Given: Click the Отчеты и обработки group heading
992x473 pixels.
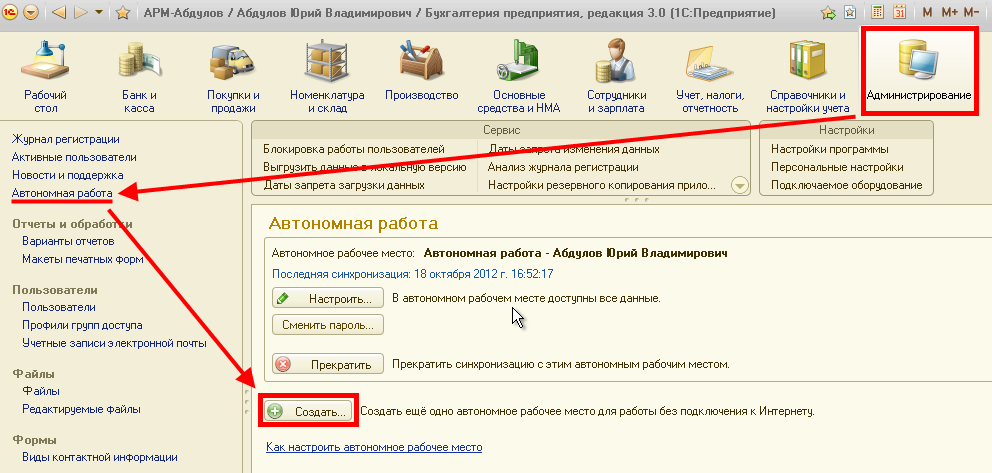Looking at the screenshot, I should (73, 223).
